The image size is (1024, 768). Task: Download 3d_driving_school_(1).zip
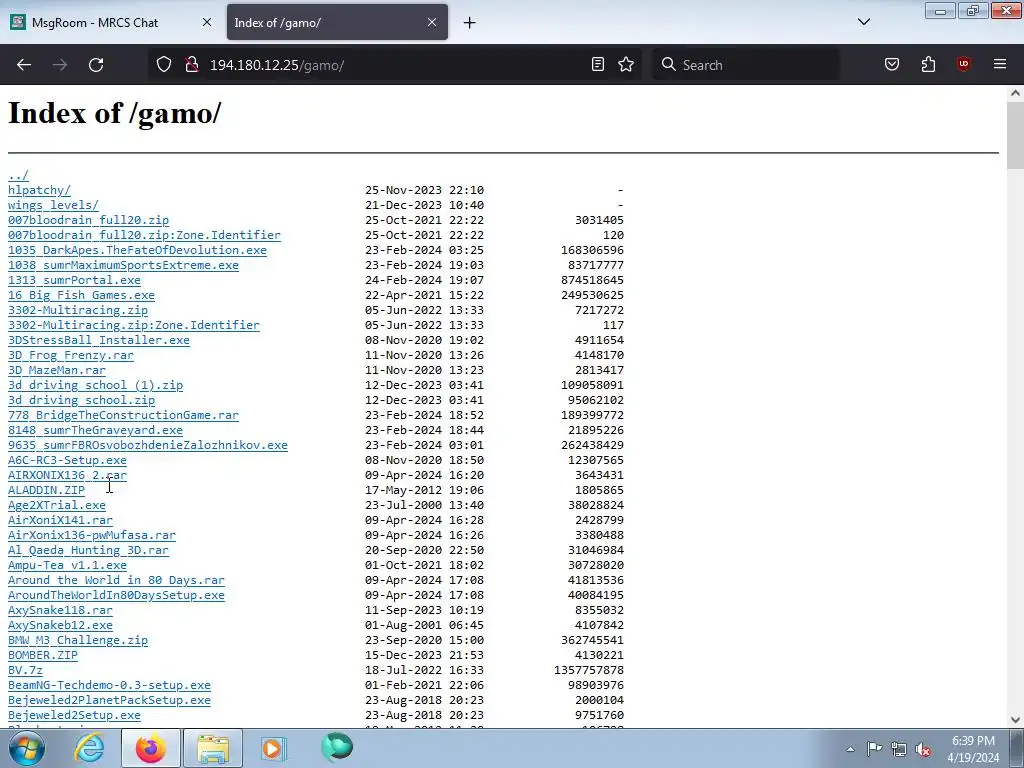click(x=95, y=385)
